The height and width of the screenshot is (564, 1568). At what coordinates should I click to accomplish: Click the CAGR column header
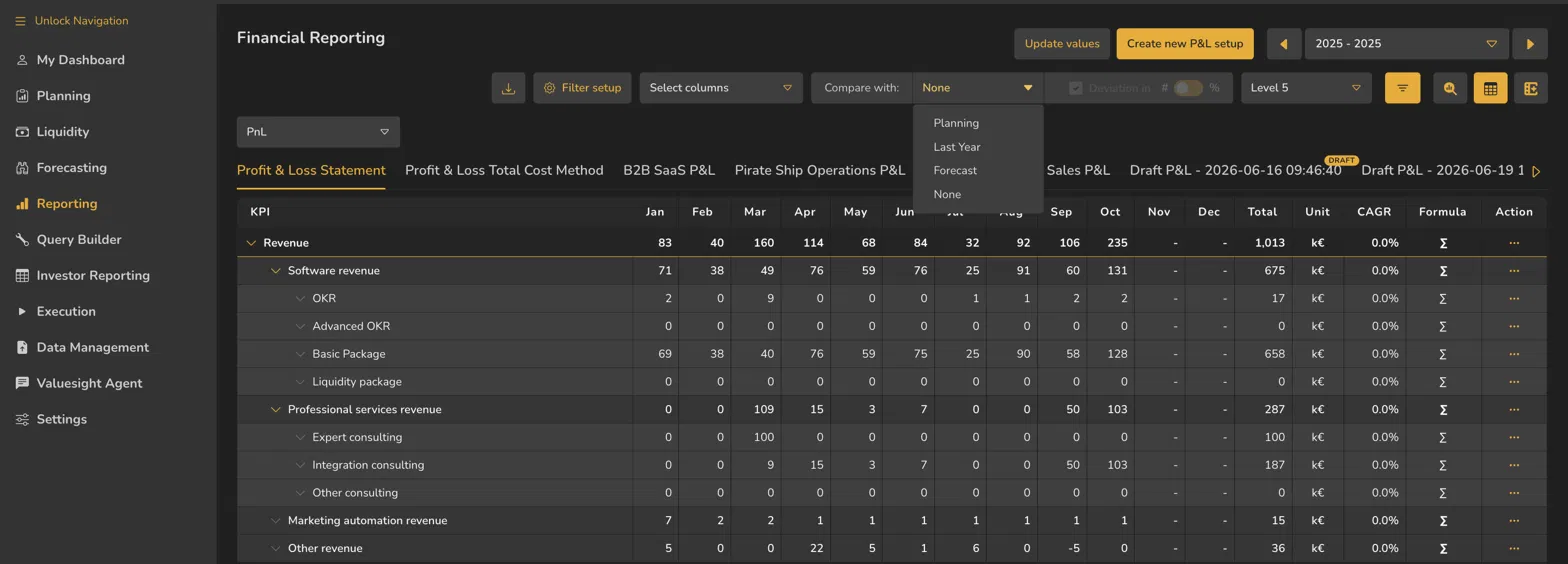tap(1374, 212)
